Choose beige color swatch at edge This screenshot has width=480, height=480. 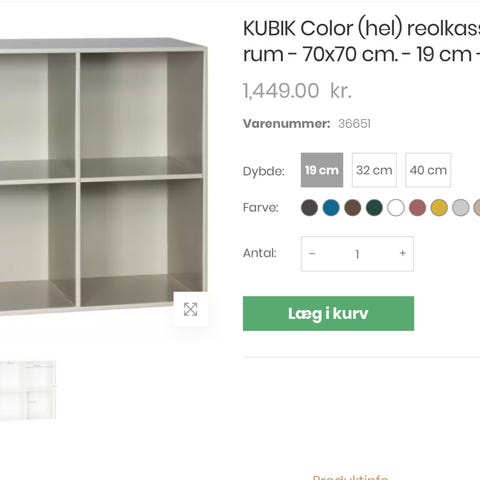point(477,208)
